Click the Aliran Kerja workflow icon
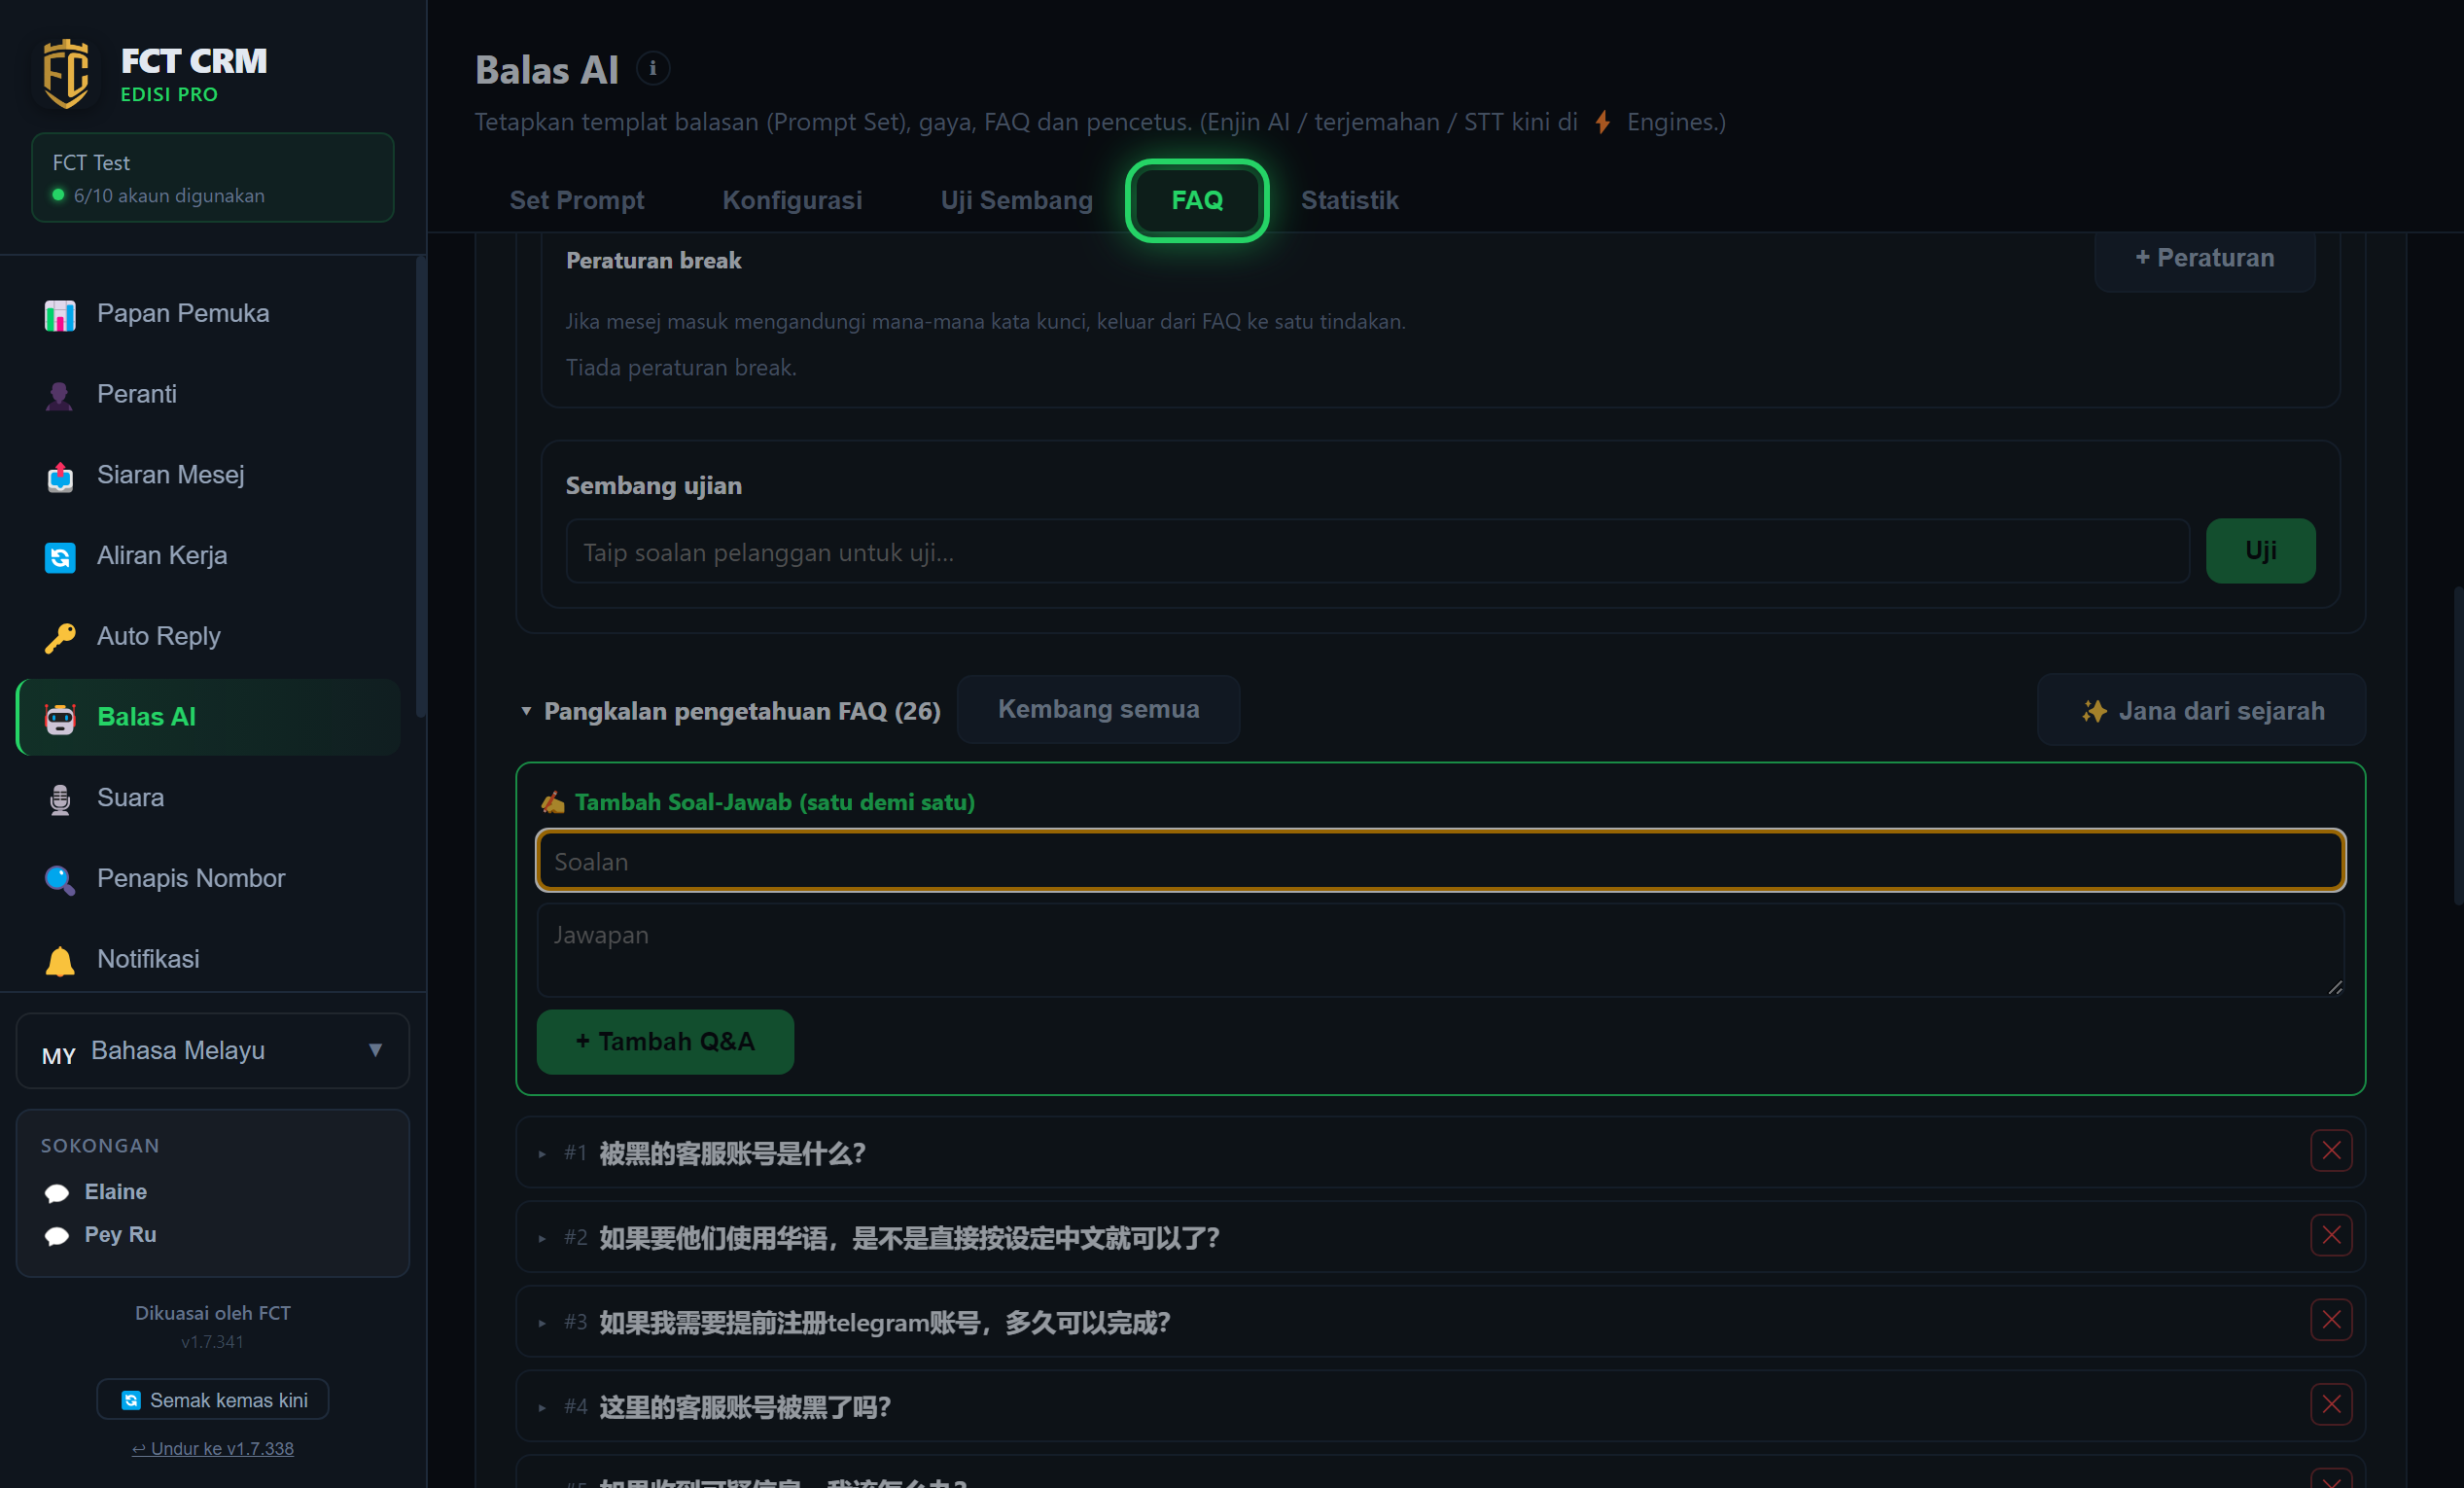The image size is (2464, 1488). (x=60, y=557)
